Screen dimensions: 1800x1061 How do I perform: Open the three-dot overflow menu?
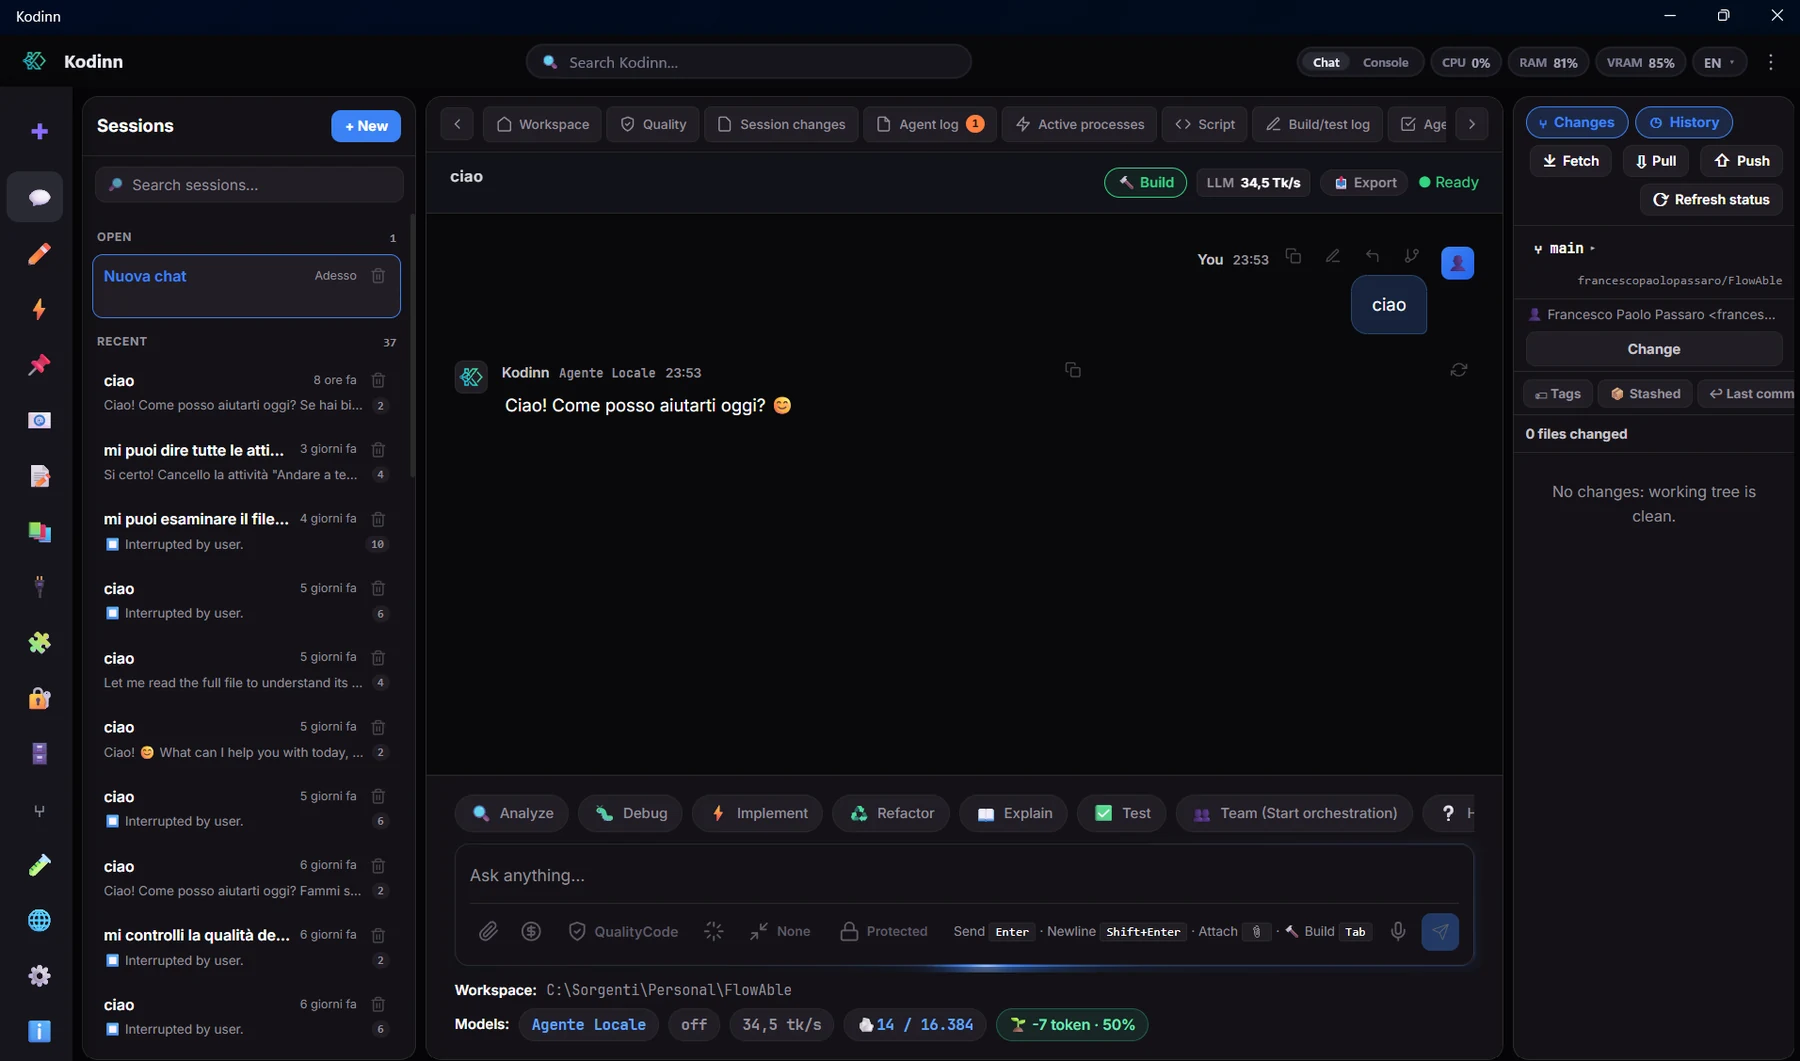click(1771, 62)
